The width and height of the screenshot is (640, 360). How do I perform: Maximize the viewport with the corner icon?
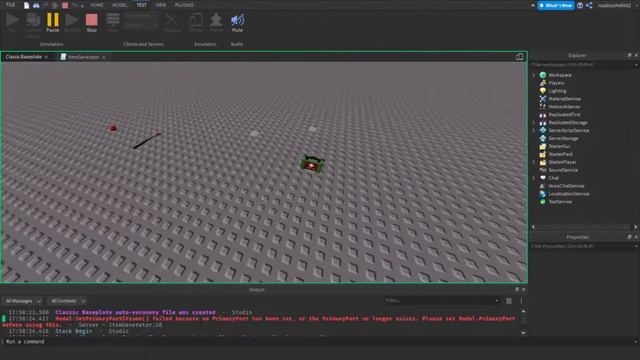tap(519, 57)
